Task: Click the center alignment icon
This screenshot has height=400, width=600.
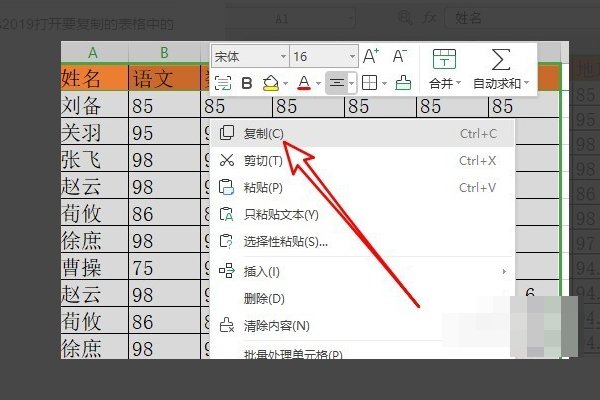Action: (x=337, y=83)
